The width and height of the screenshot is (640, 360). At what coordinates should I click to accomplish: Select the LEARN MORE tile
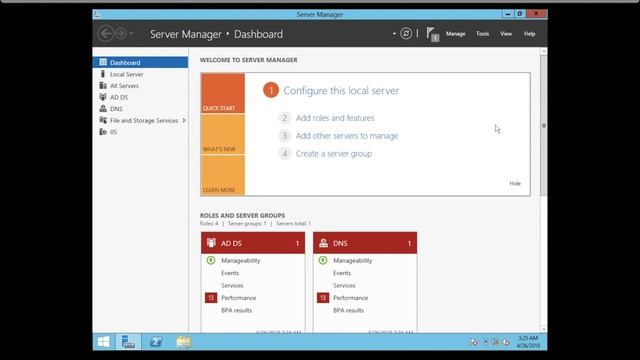[223, 176]
